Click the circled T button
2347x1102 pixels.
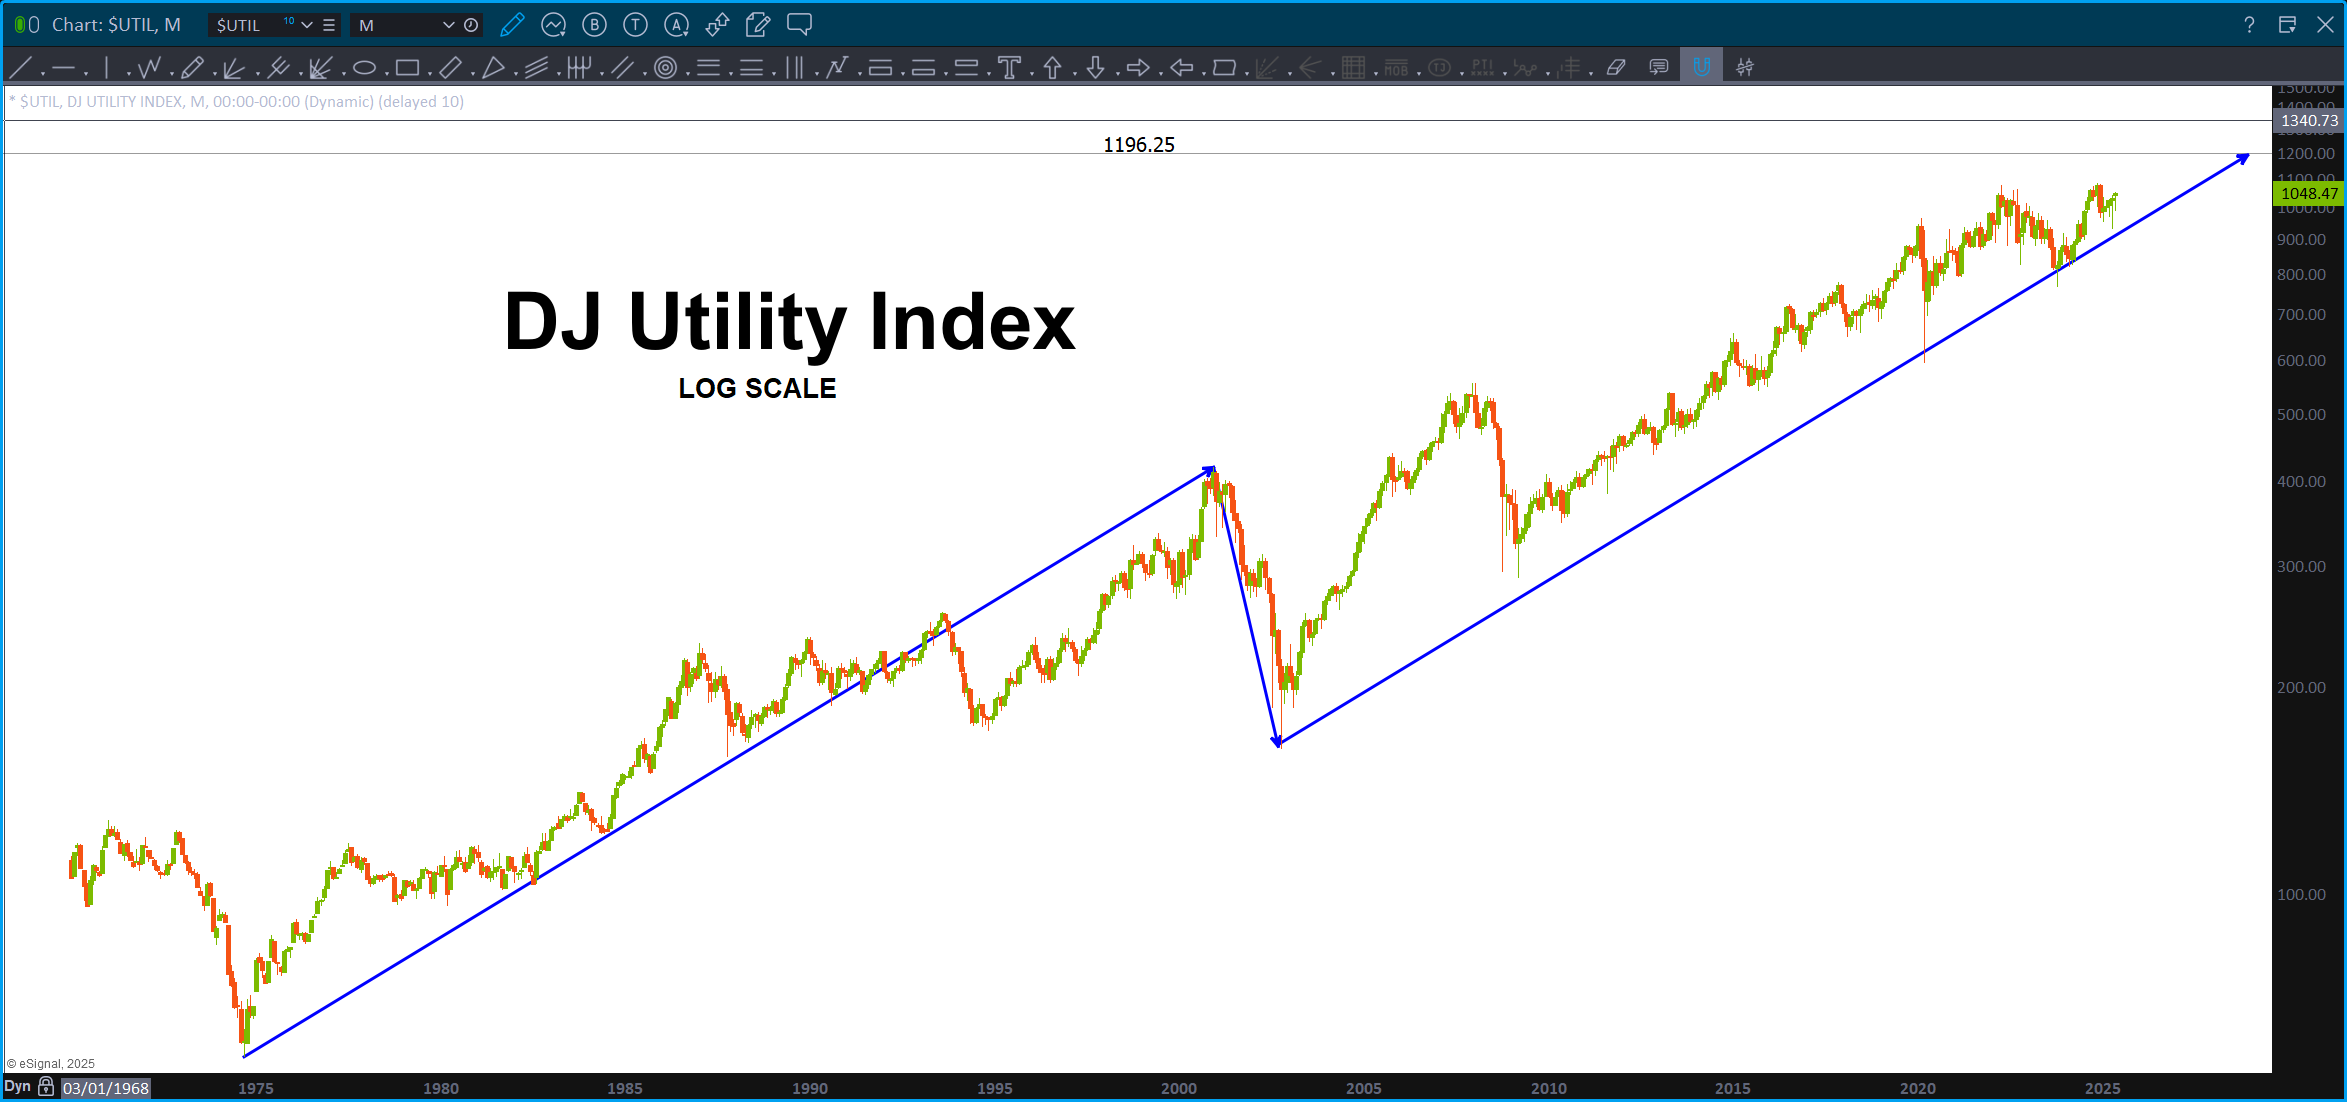[635, 25]
